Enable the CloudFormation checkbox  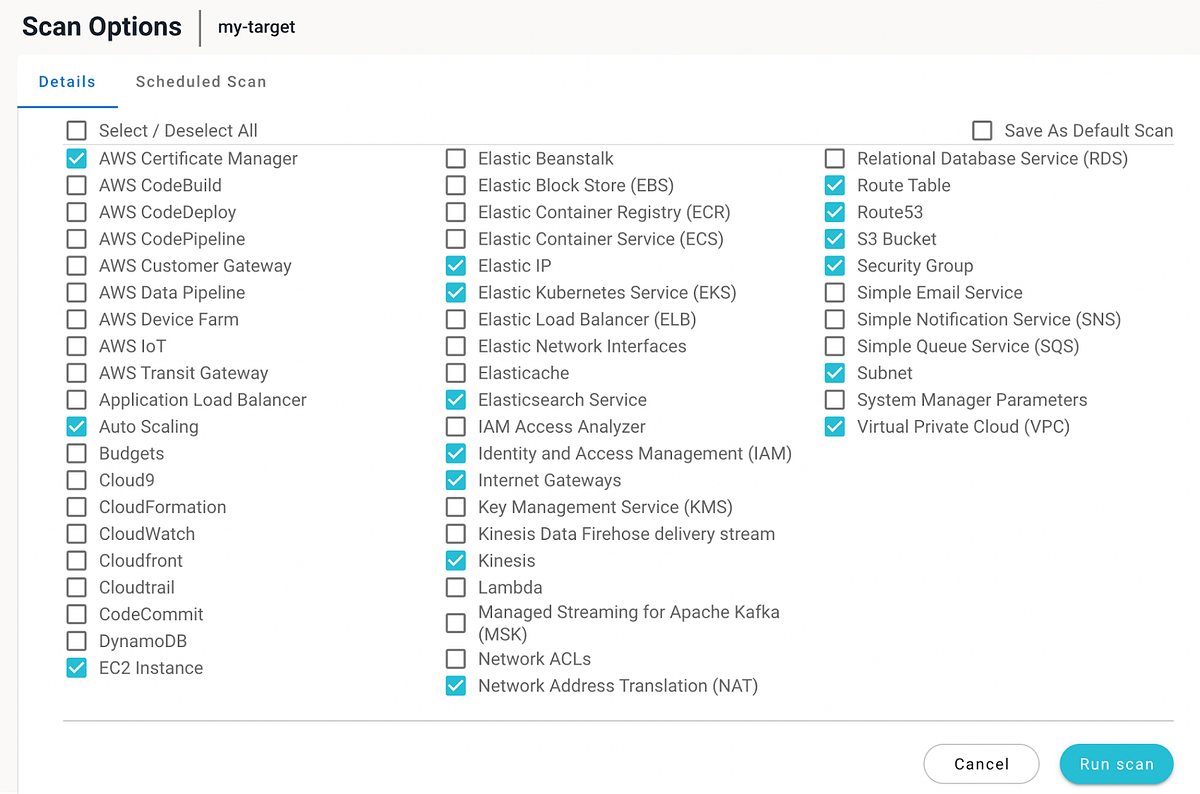tap(76, 506)
